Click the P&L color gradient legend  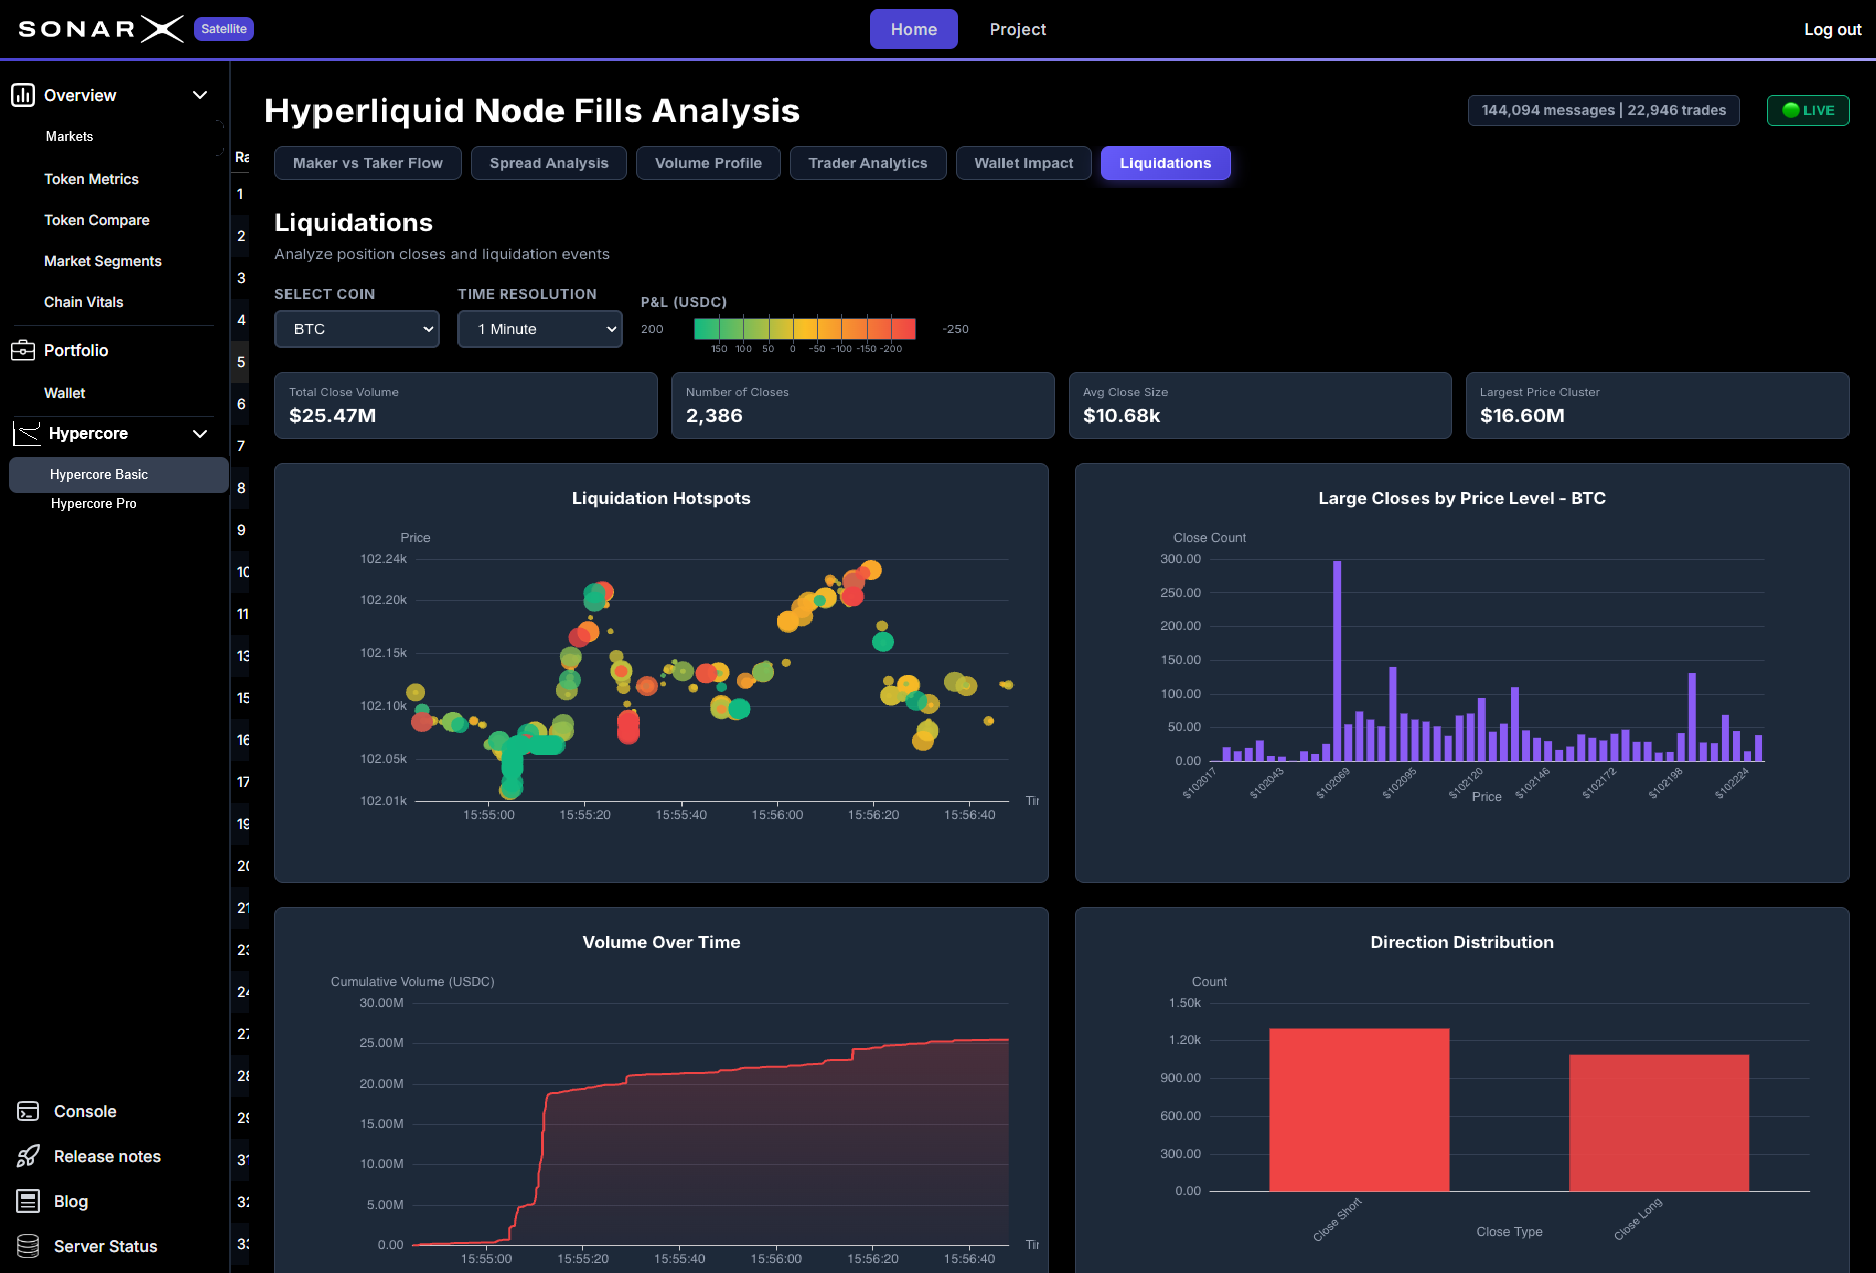(x=805, y=329)
